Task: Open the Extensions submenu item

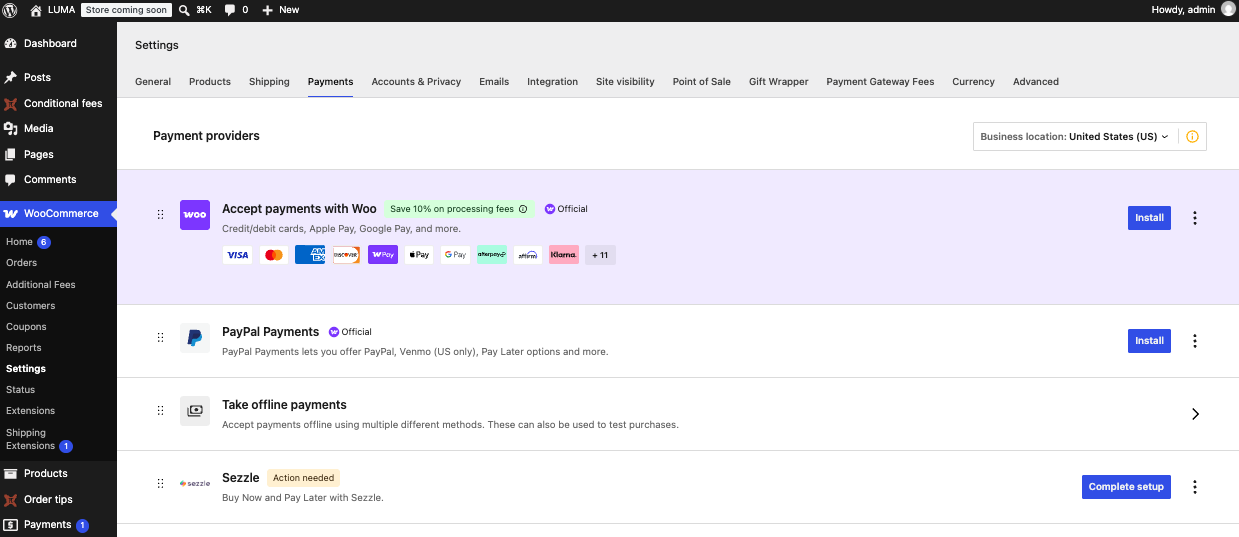Action: (x=30, y=411)
